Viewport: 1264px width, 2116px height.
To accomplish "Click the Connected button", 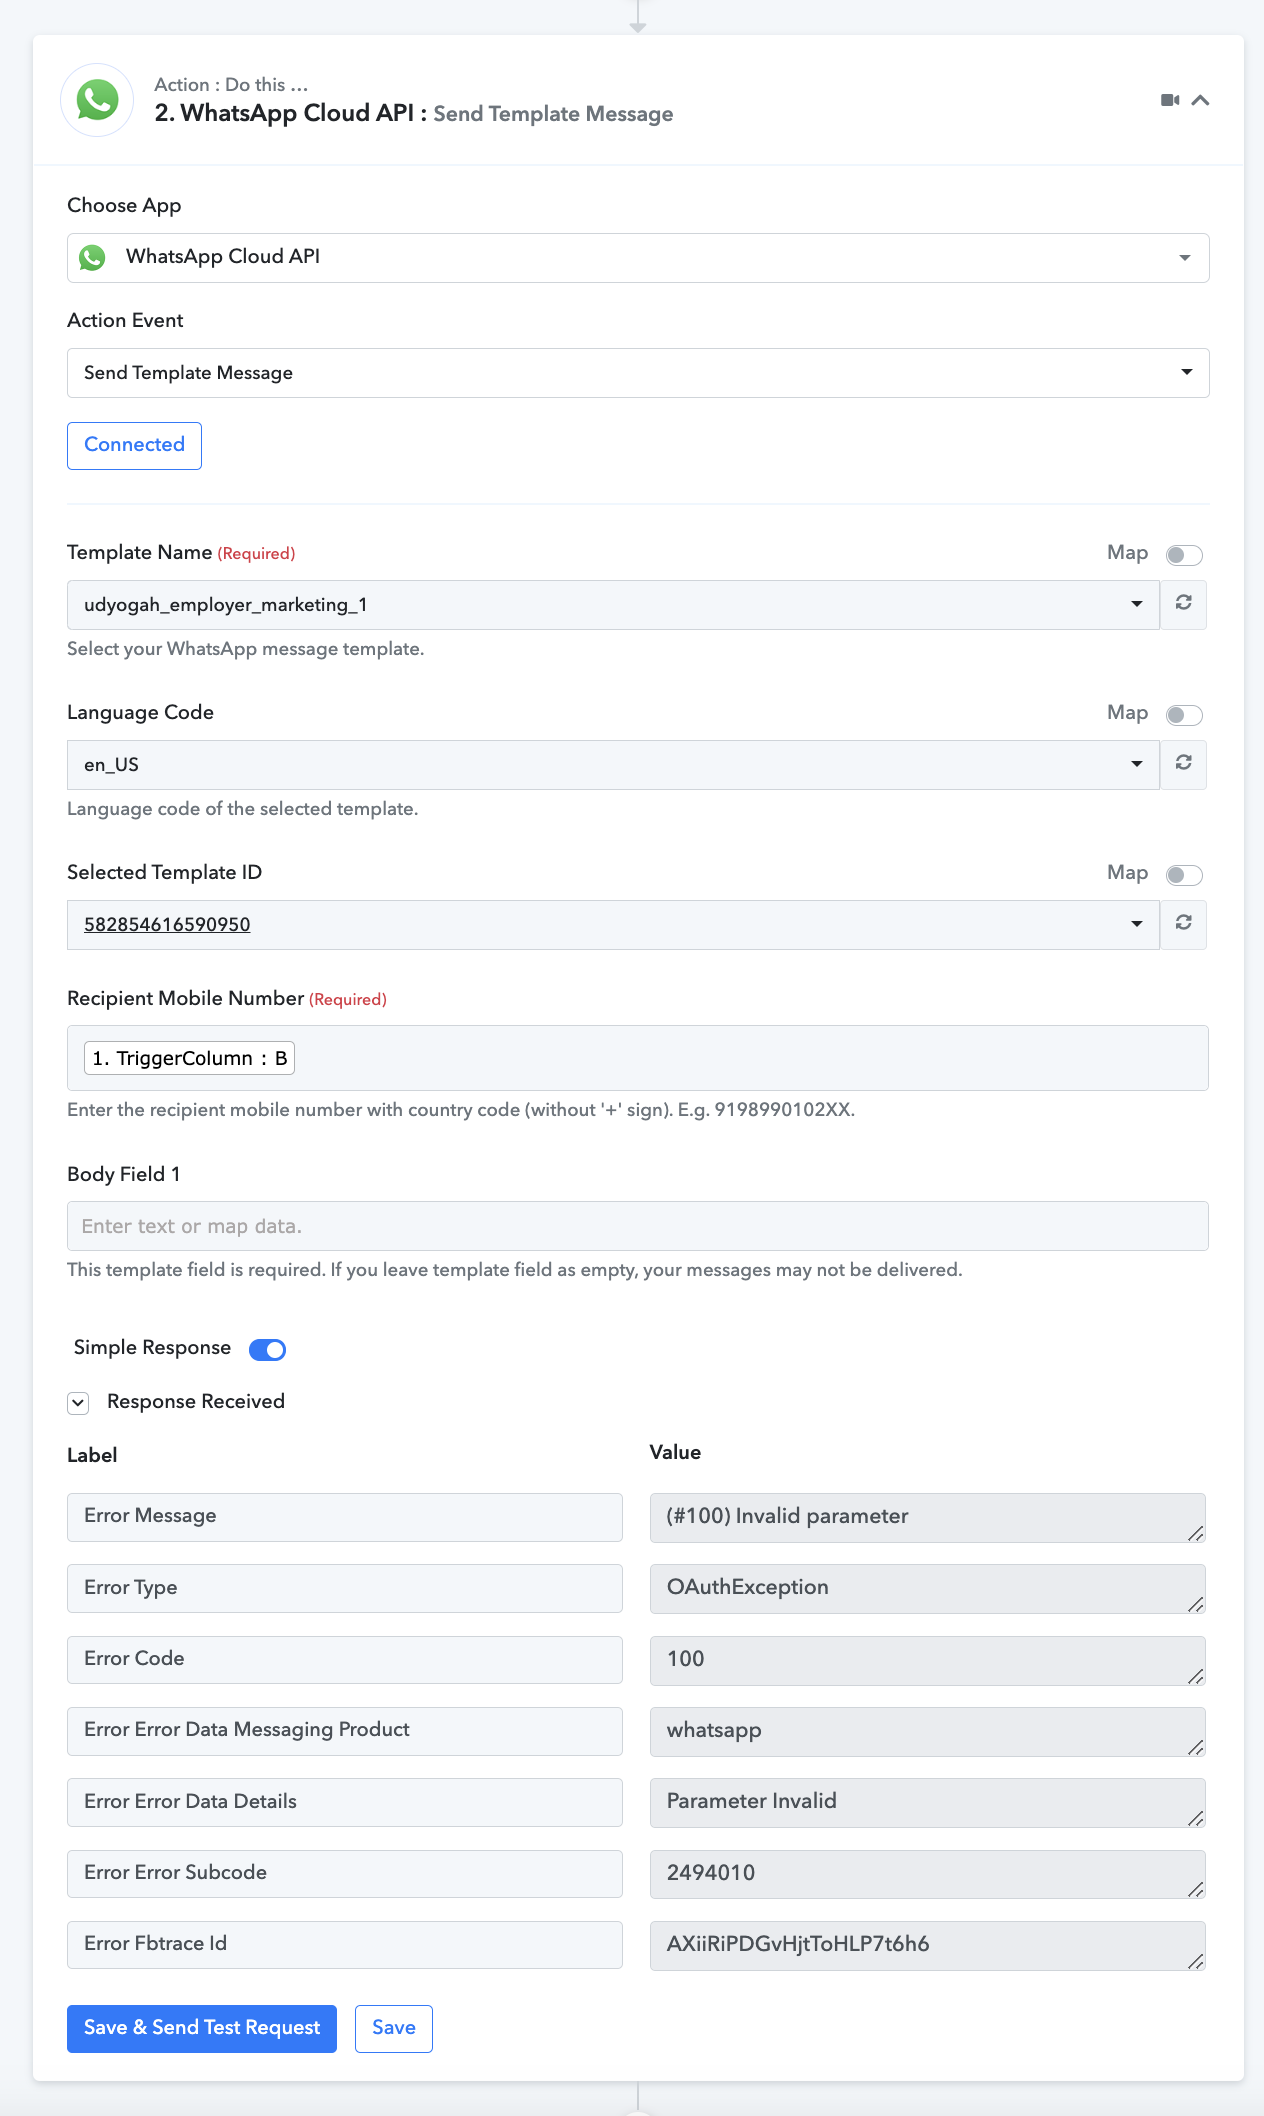I will tap(134, 445).
